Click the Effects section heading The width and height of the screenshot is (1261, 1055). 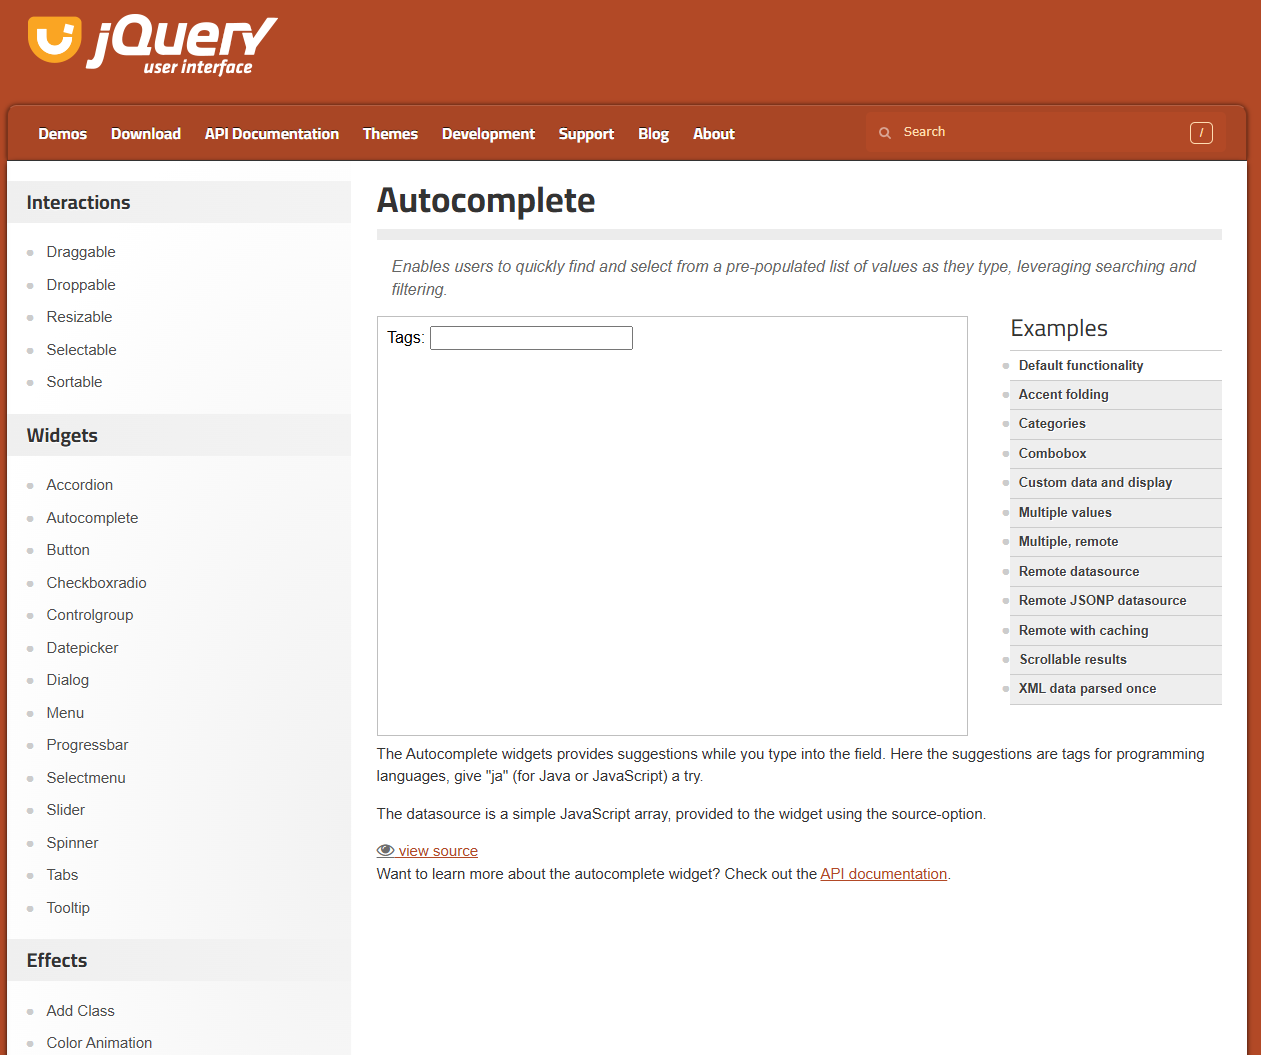coord(57,961)
